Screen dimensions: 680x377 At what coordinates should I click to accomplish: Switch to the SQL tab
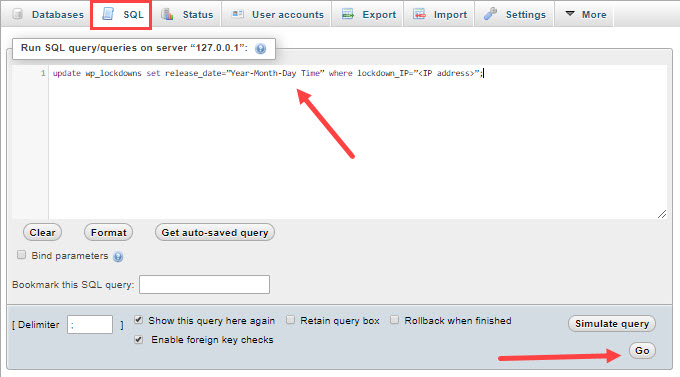pyautogui.click(x=121, y=15)
